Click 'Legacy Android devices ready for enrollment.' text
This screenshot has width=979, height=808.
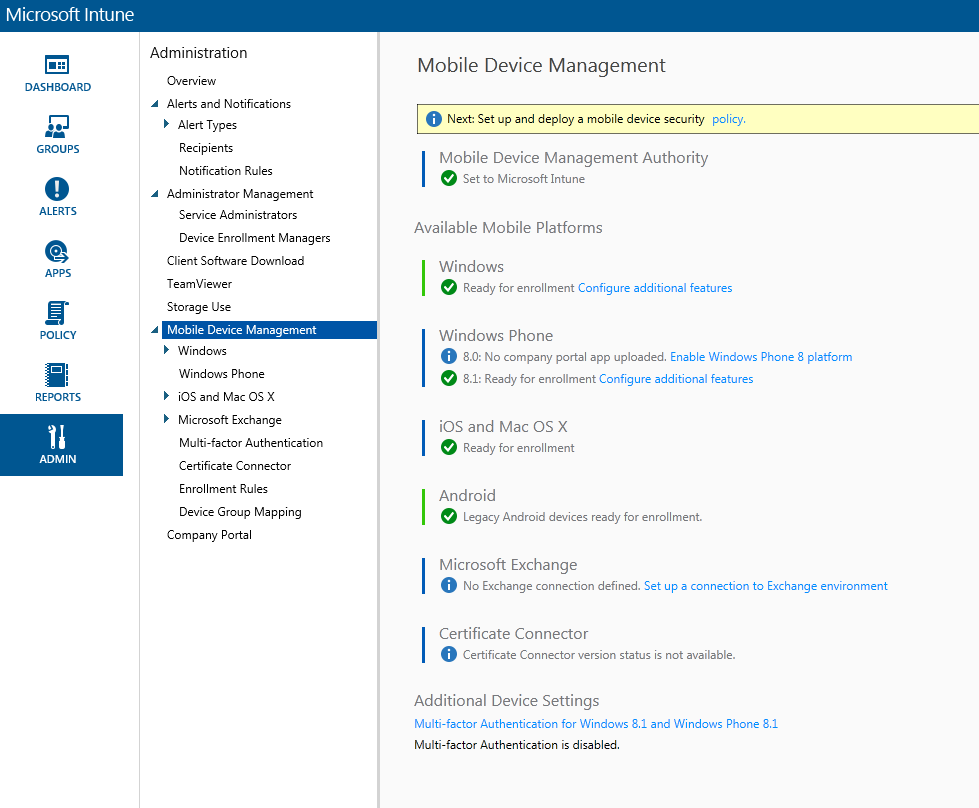coord(583,517)
